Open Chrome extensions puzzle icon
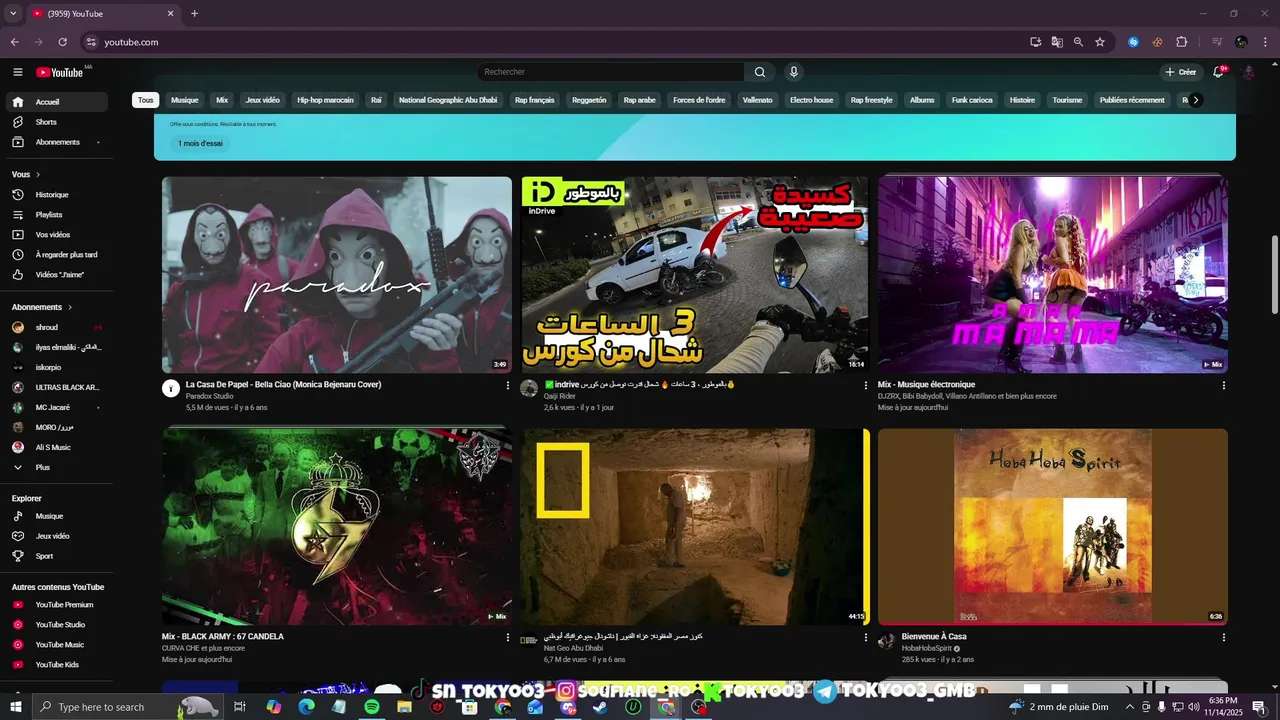 tap(1182, 42)
